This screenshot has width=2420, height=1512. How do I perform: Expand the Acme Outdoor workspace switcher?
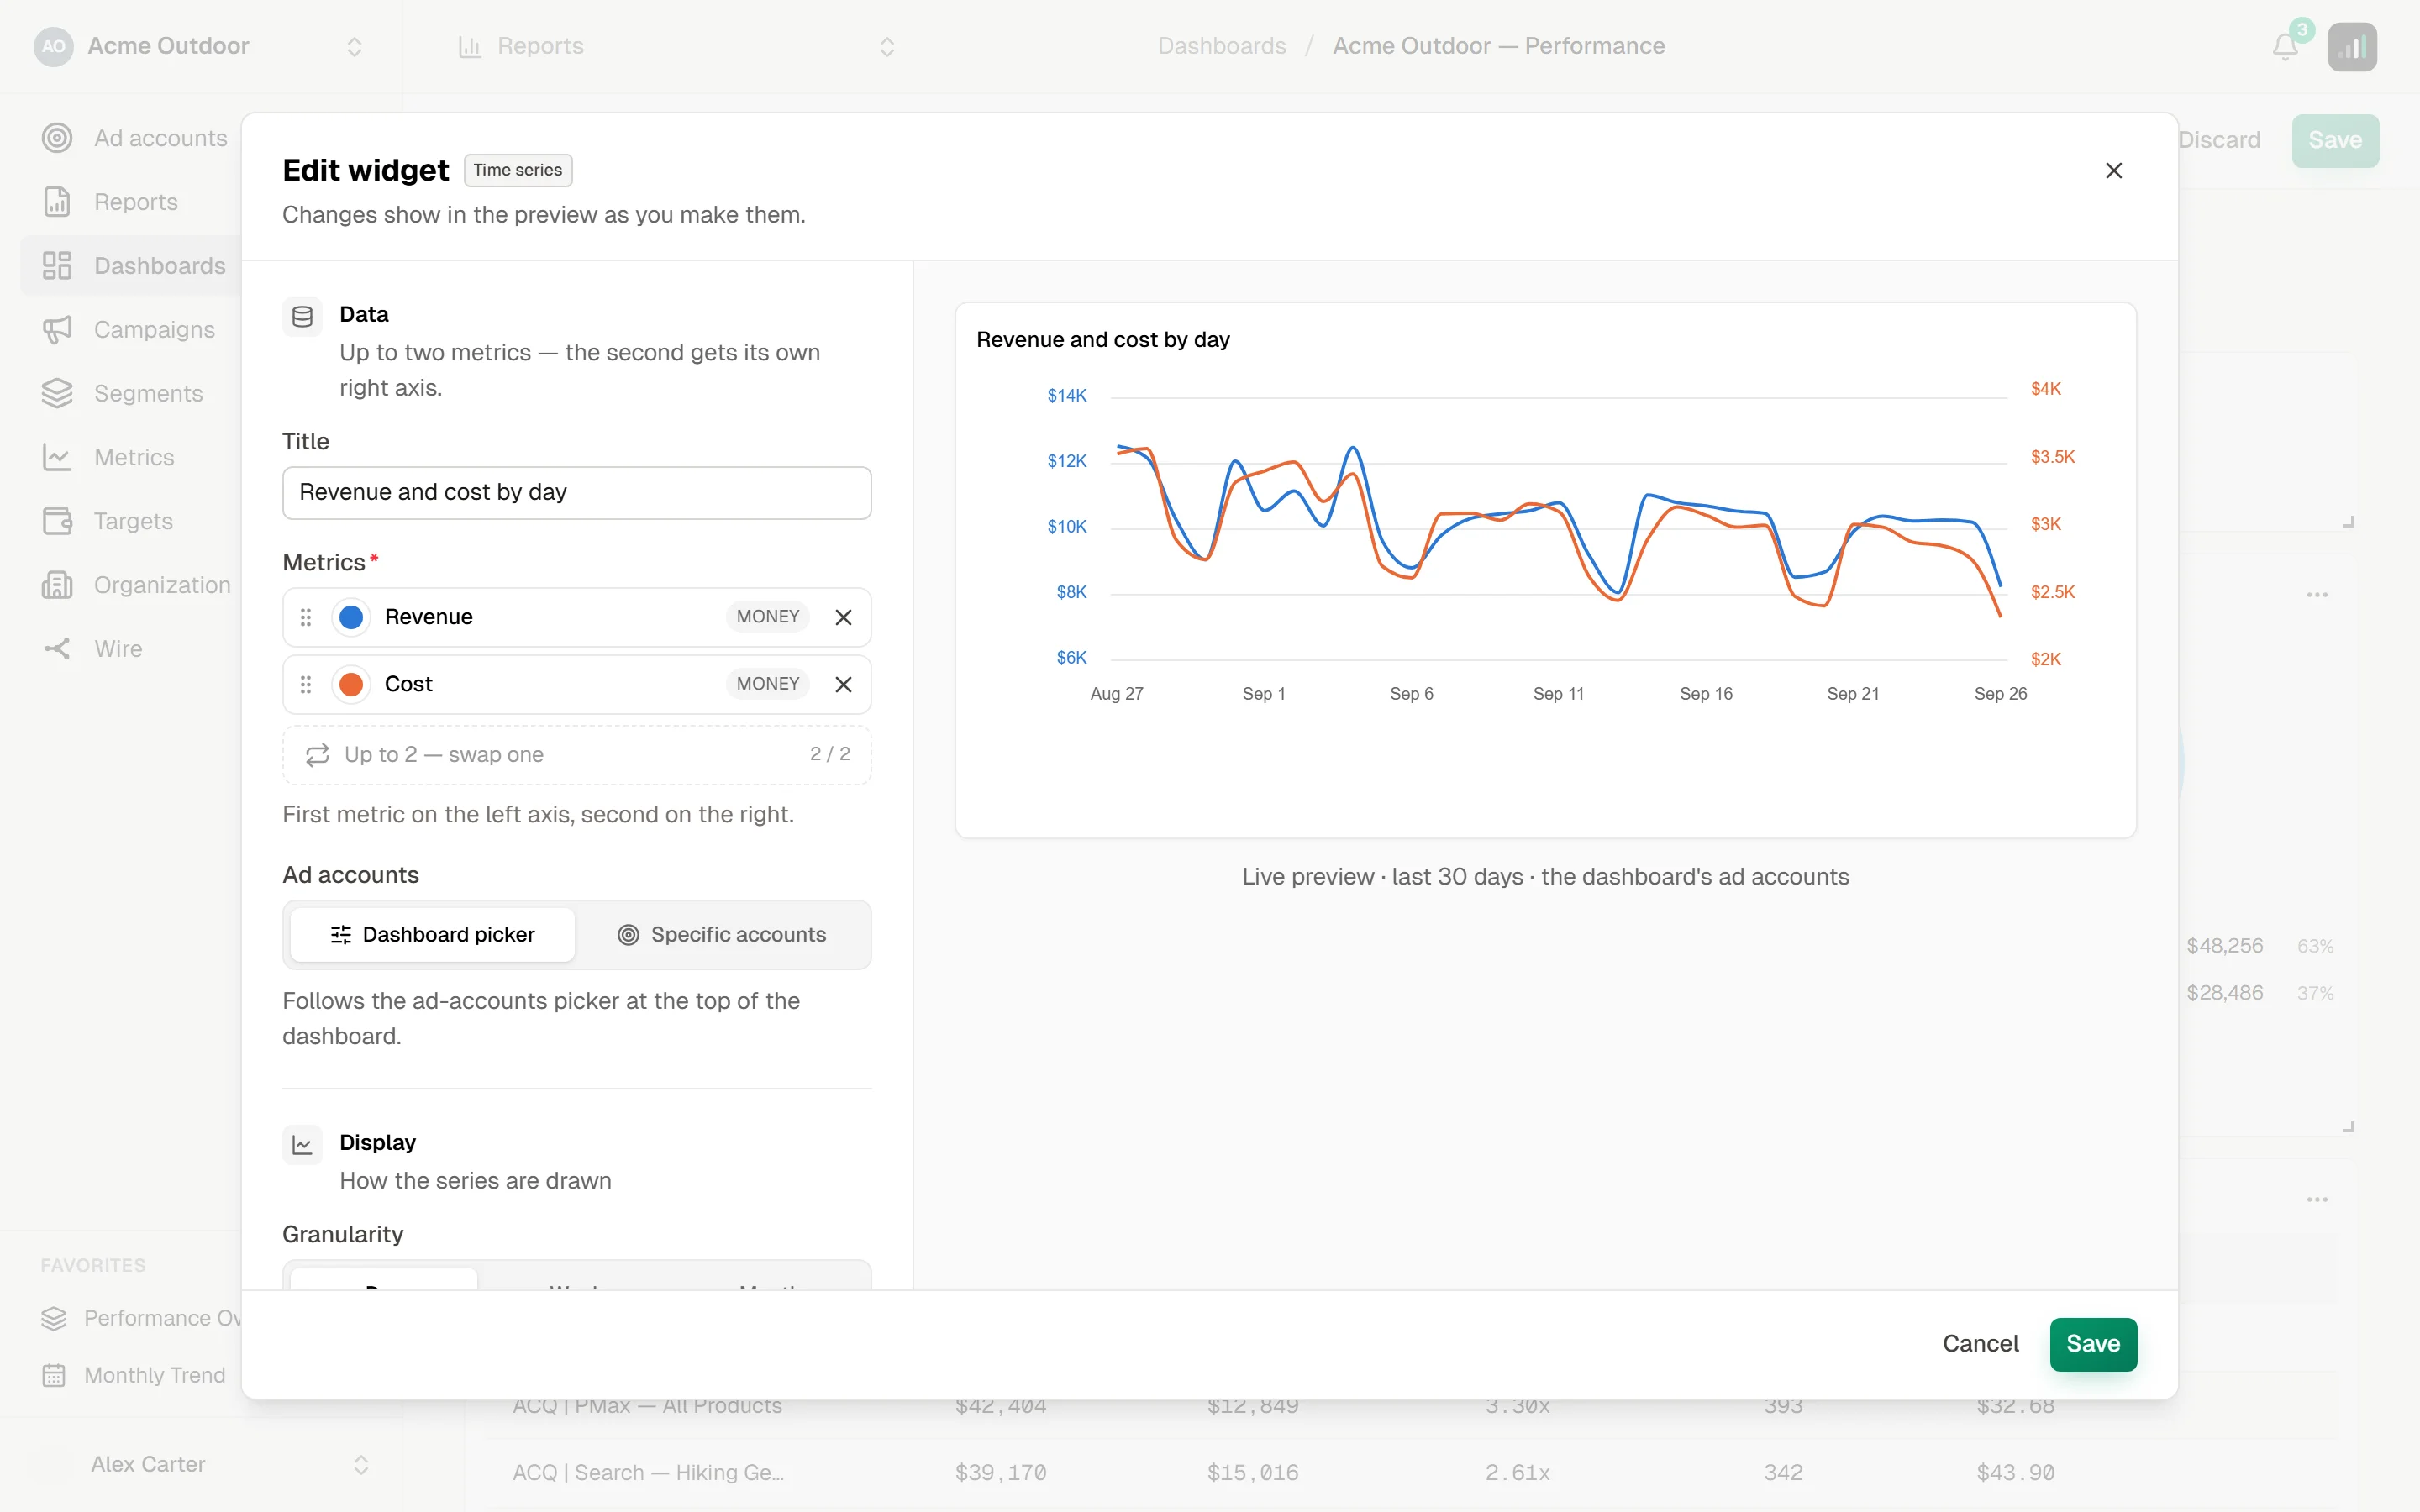point(354,47)
